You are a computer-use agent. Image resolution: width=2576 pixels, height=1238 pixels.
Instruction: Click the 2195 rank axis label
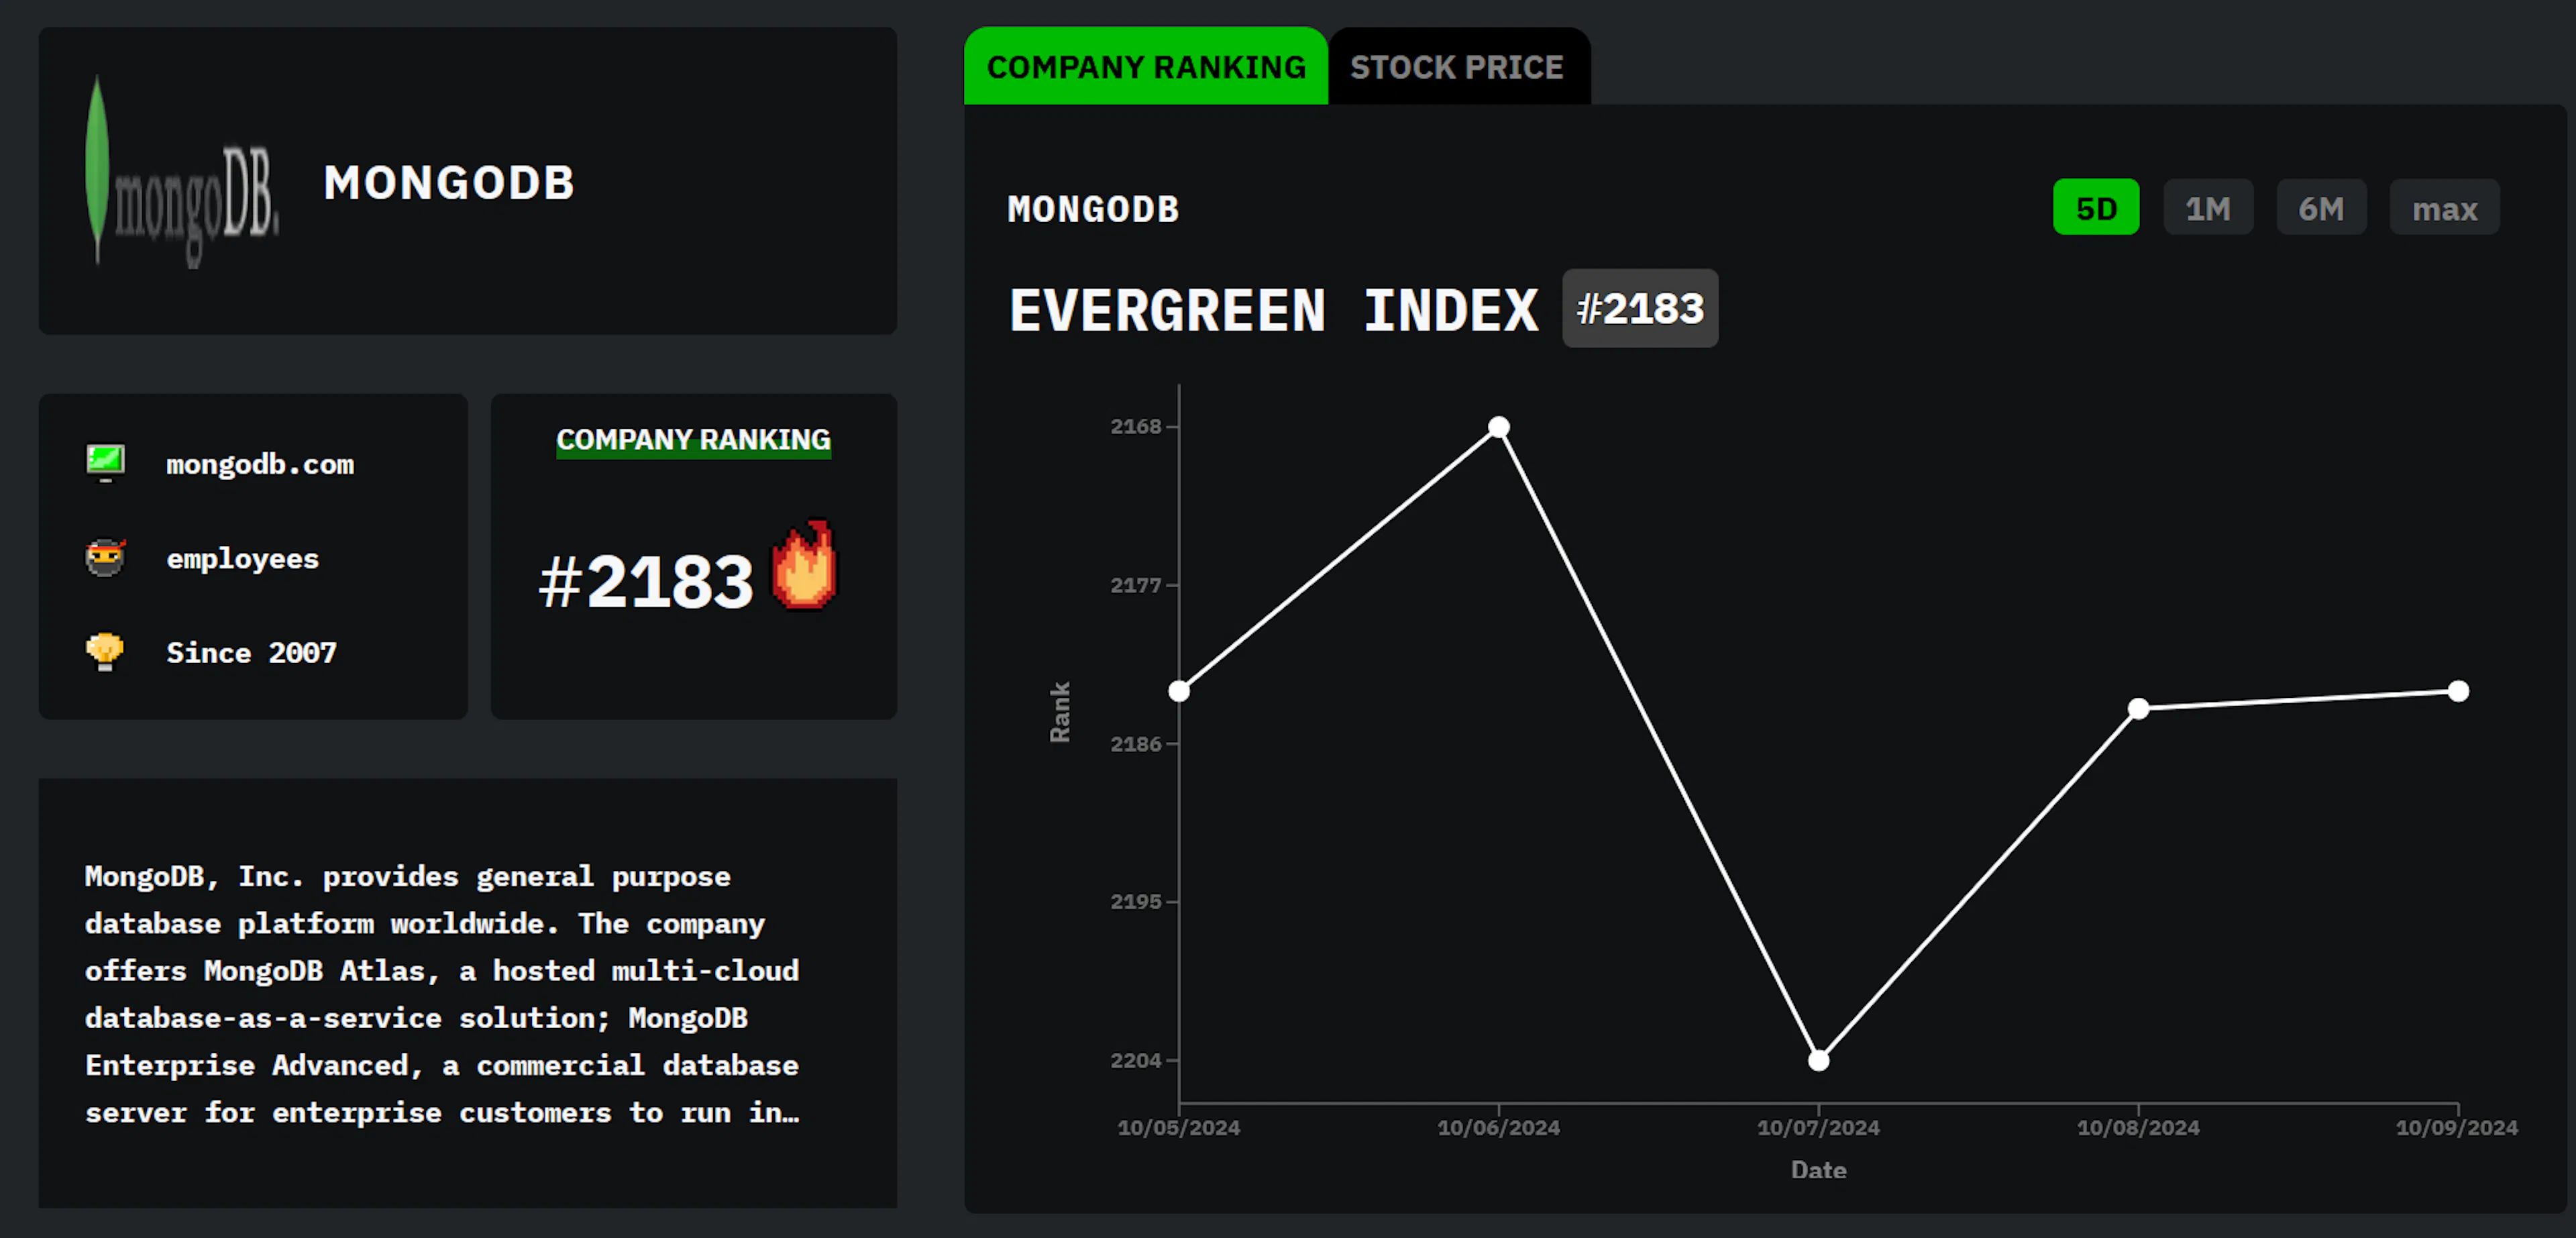coord(1136,902)
